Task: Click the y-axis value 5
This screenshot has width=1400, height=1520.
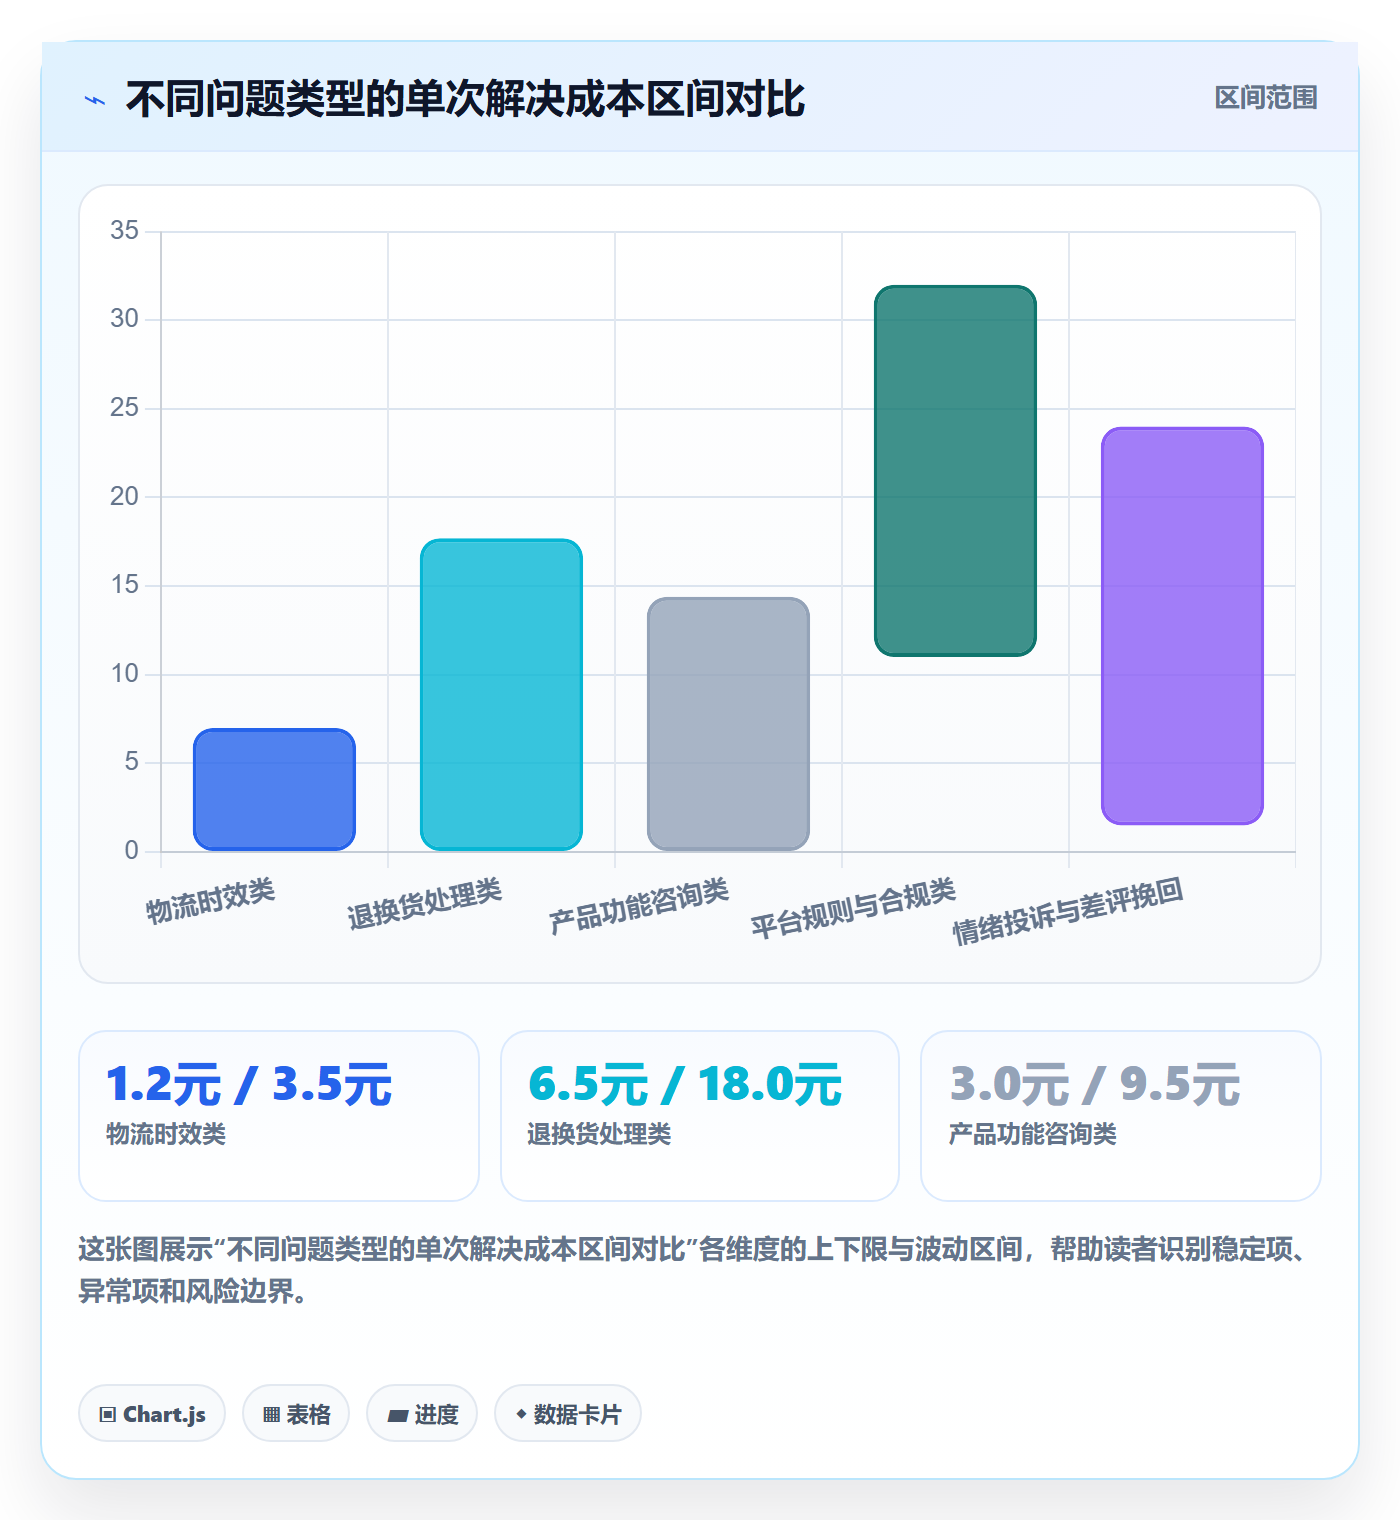Action: coord(132,763)
